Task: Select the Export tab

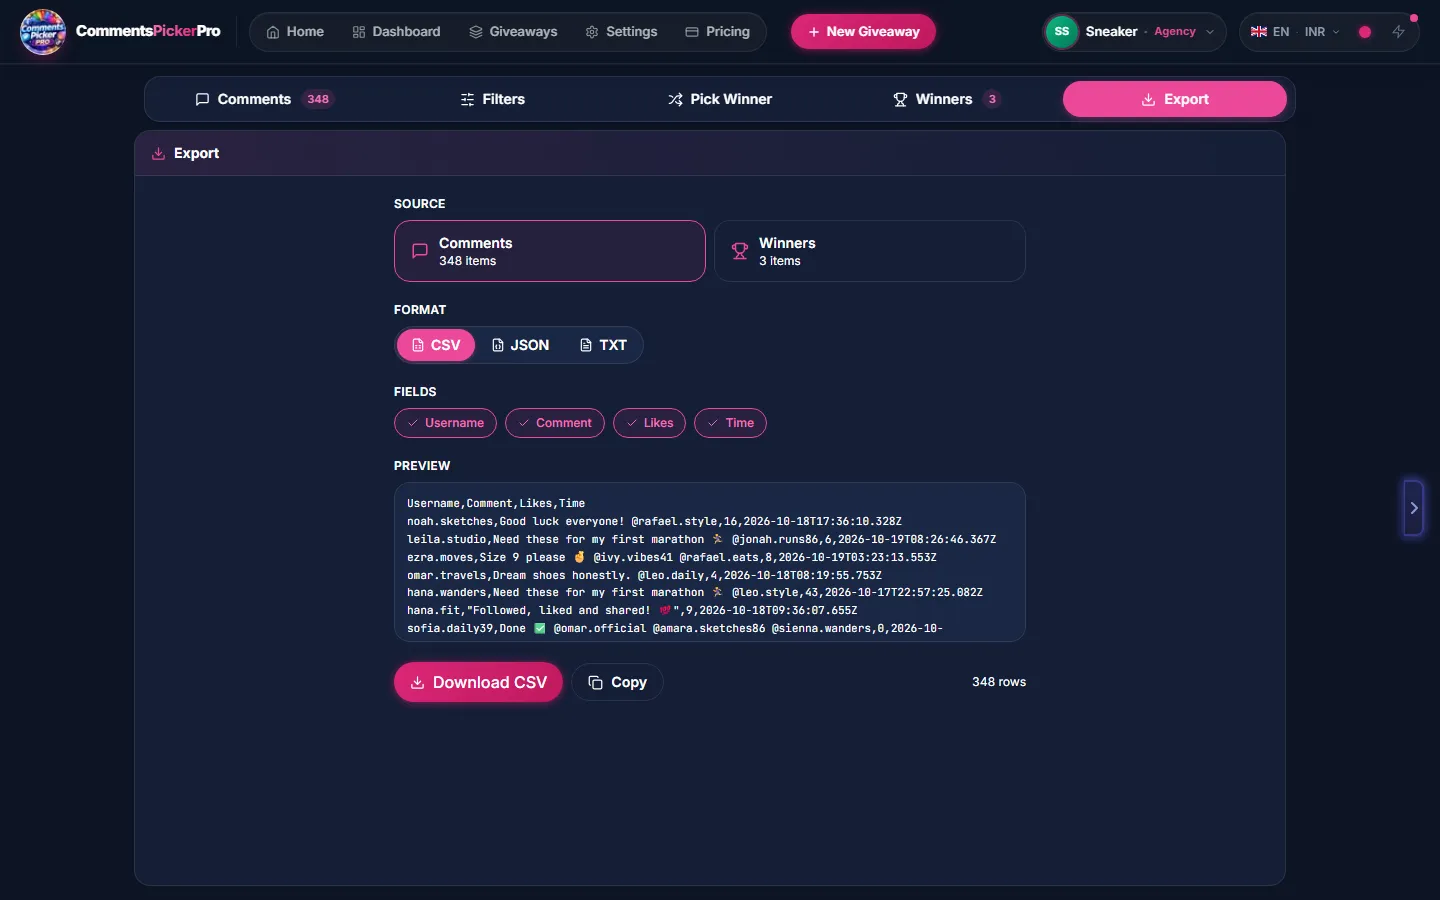Action: (1174, 99)
